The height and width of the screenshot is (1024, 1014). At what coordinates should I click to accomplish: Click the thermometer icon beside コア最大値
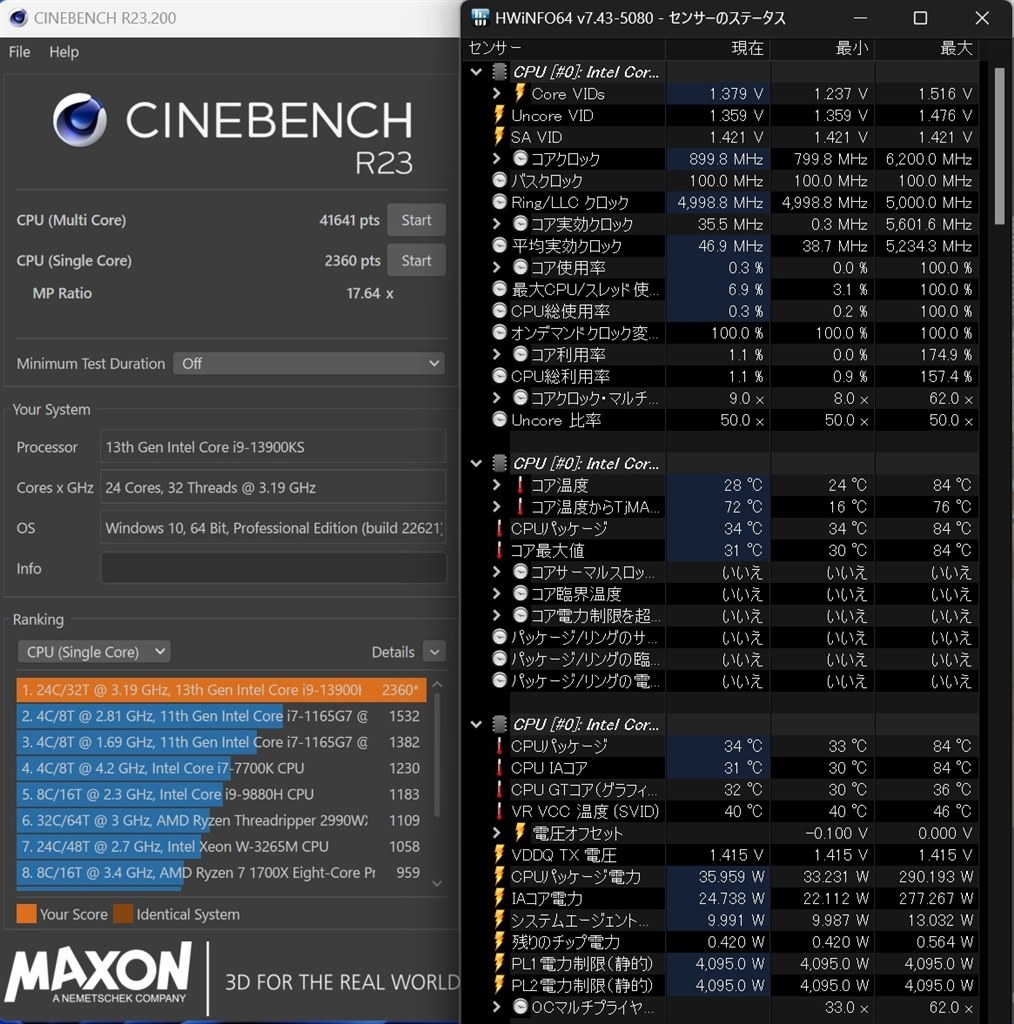tap(499, 550)
